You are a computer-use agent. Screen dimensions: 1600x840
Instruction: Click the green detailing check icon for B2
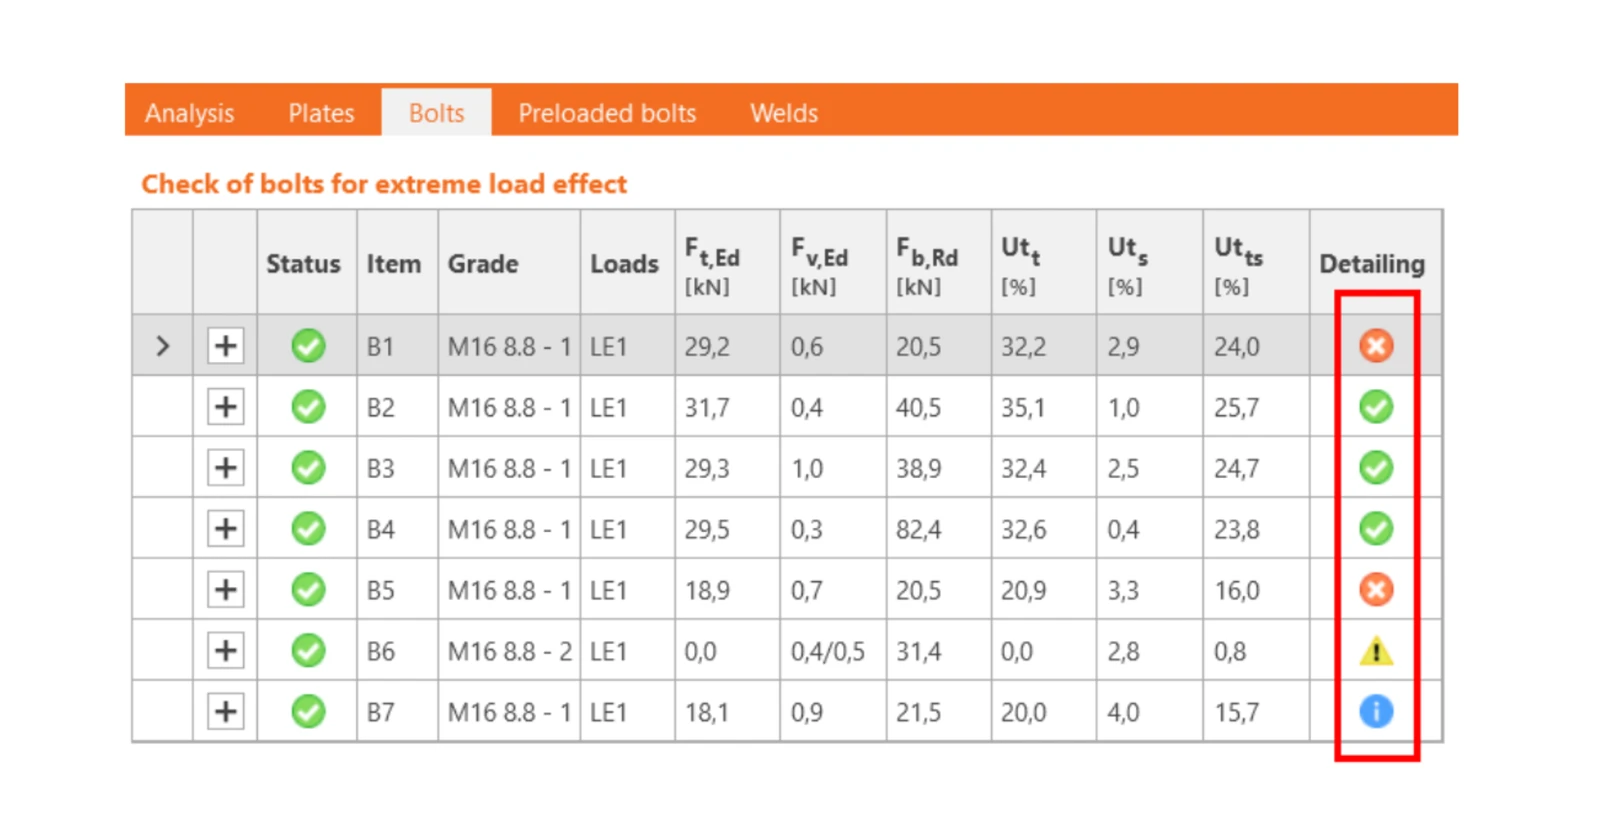click(x=1376, y=407)
